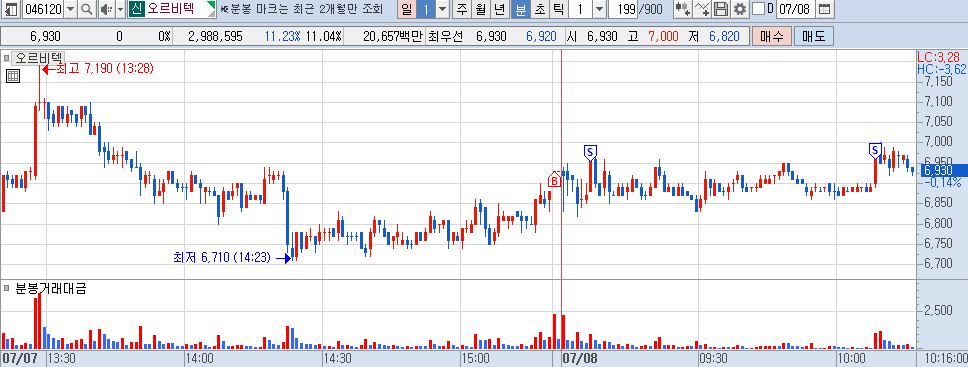Open the minute interval dropdown arrow
Screen dimensions: 968x367
pyautogui.click(x=599, y=9)
